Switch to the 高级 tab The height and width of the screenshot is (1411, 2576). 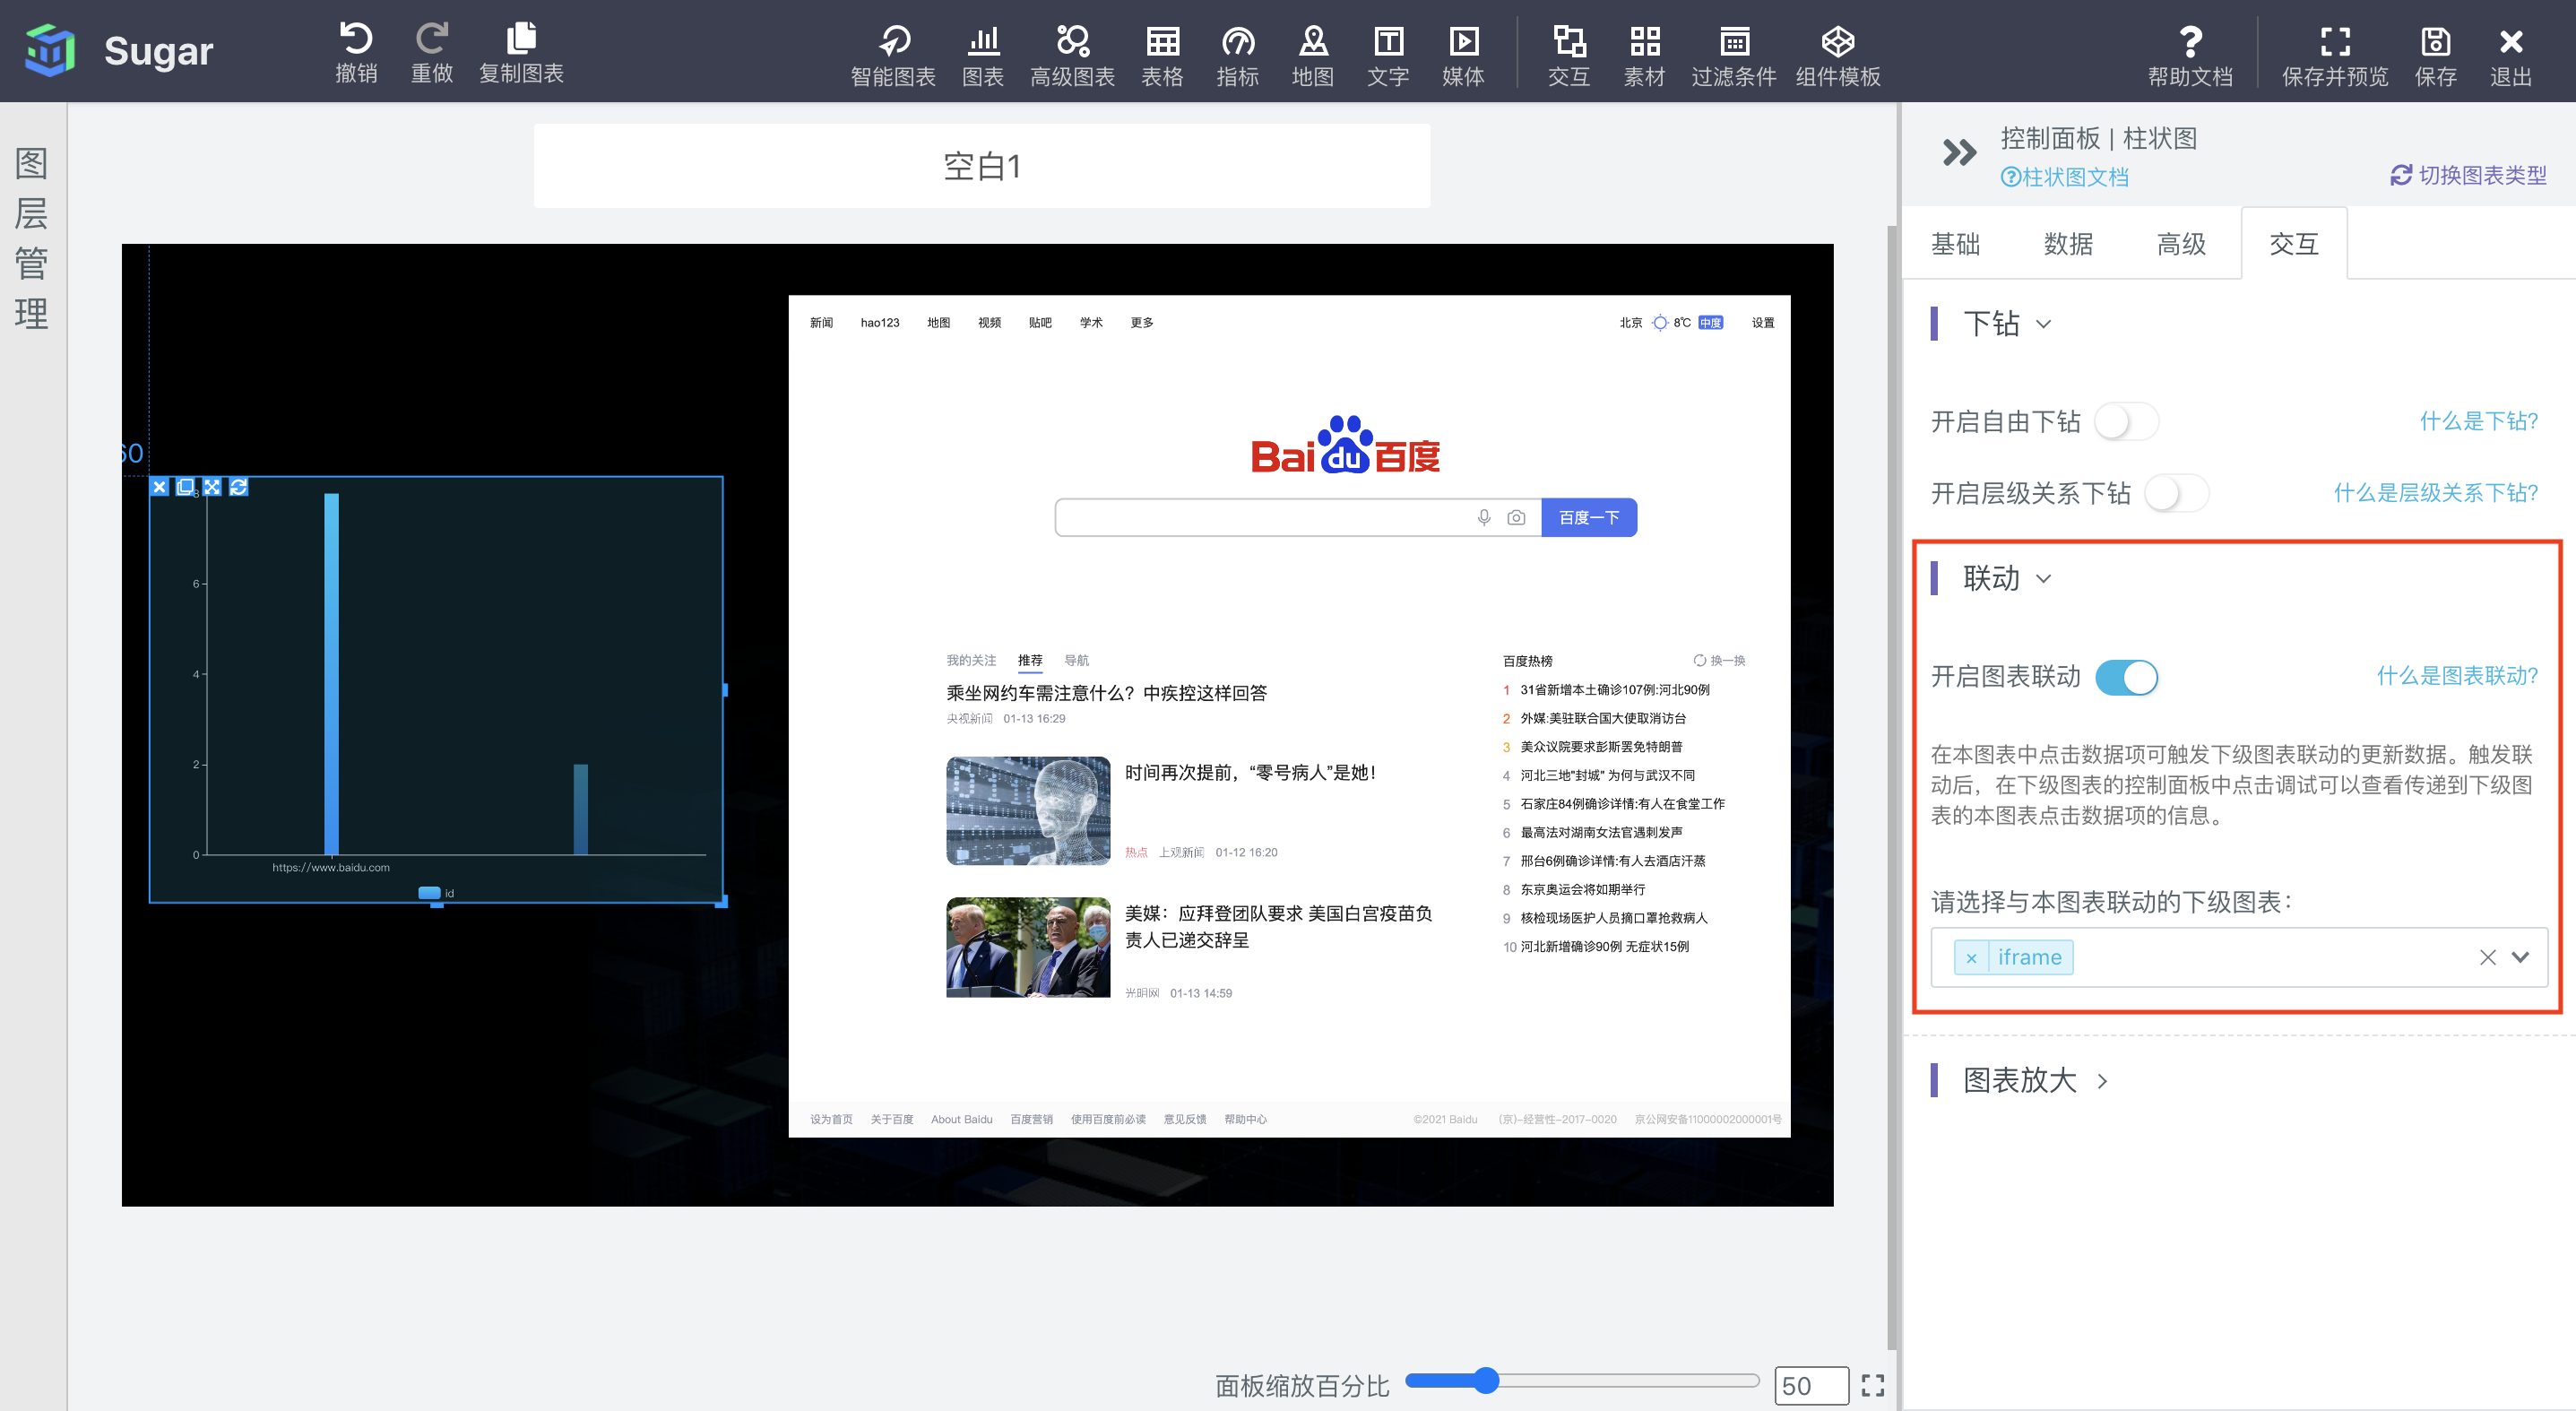tap(2182, 244)
